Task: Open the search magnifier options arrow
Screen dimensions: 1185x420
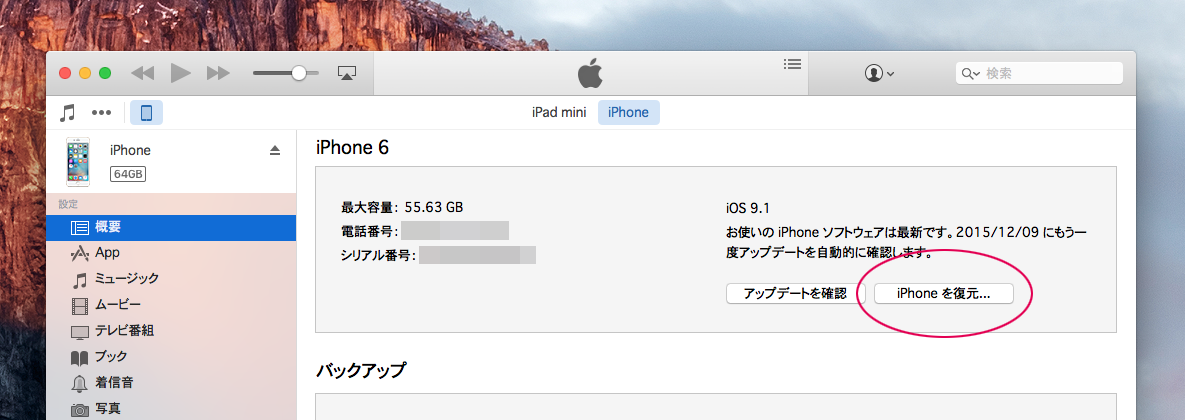Action: coord(970,73)
